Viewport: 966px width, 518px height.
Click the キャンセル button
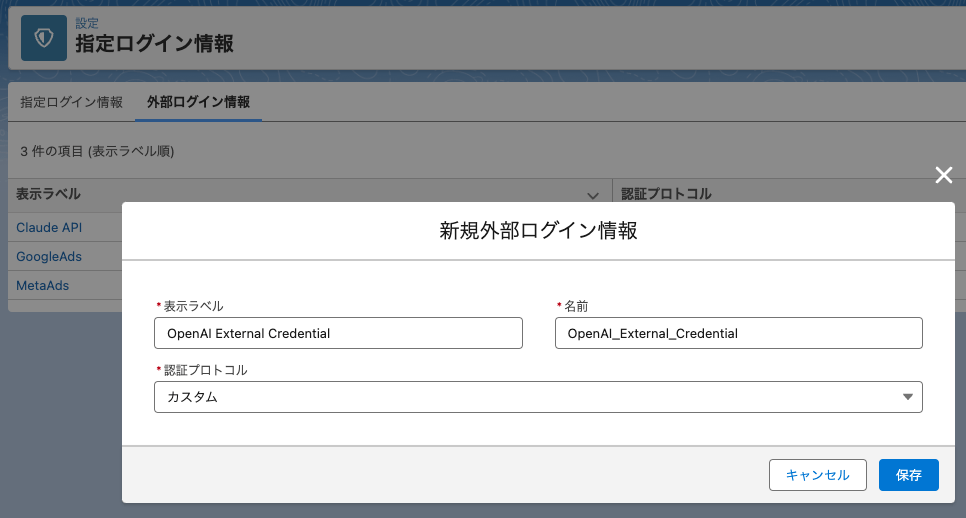point(818,475)
